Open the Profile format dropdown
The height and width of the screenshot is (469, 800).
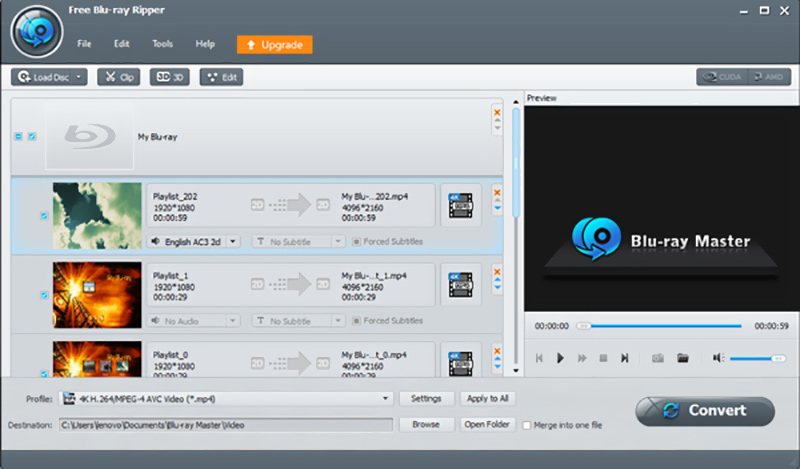386,398
